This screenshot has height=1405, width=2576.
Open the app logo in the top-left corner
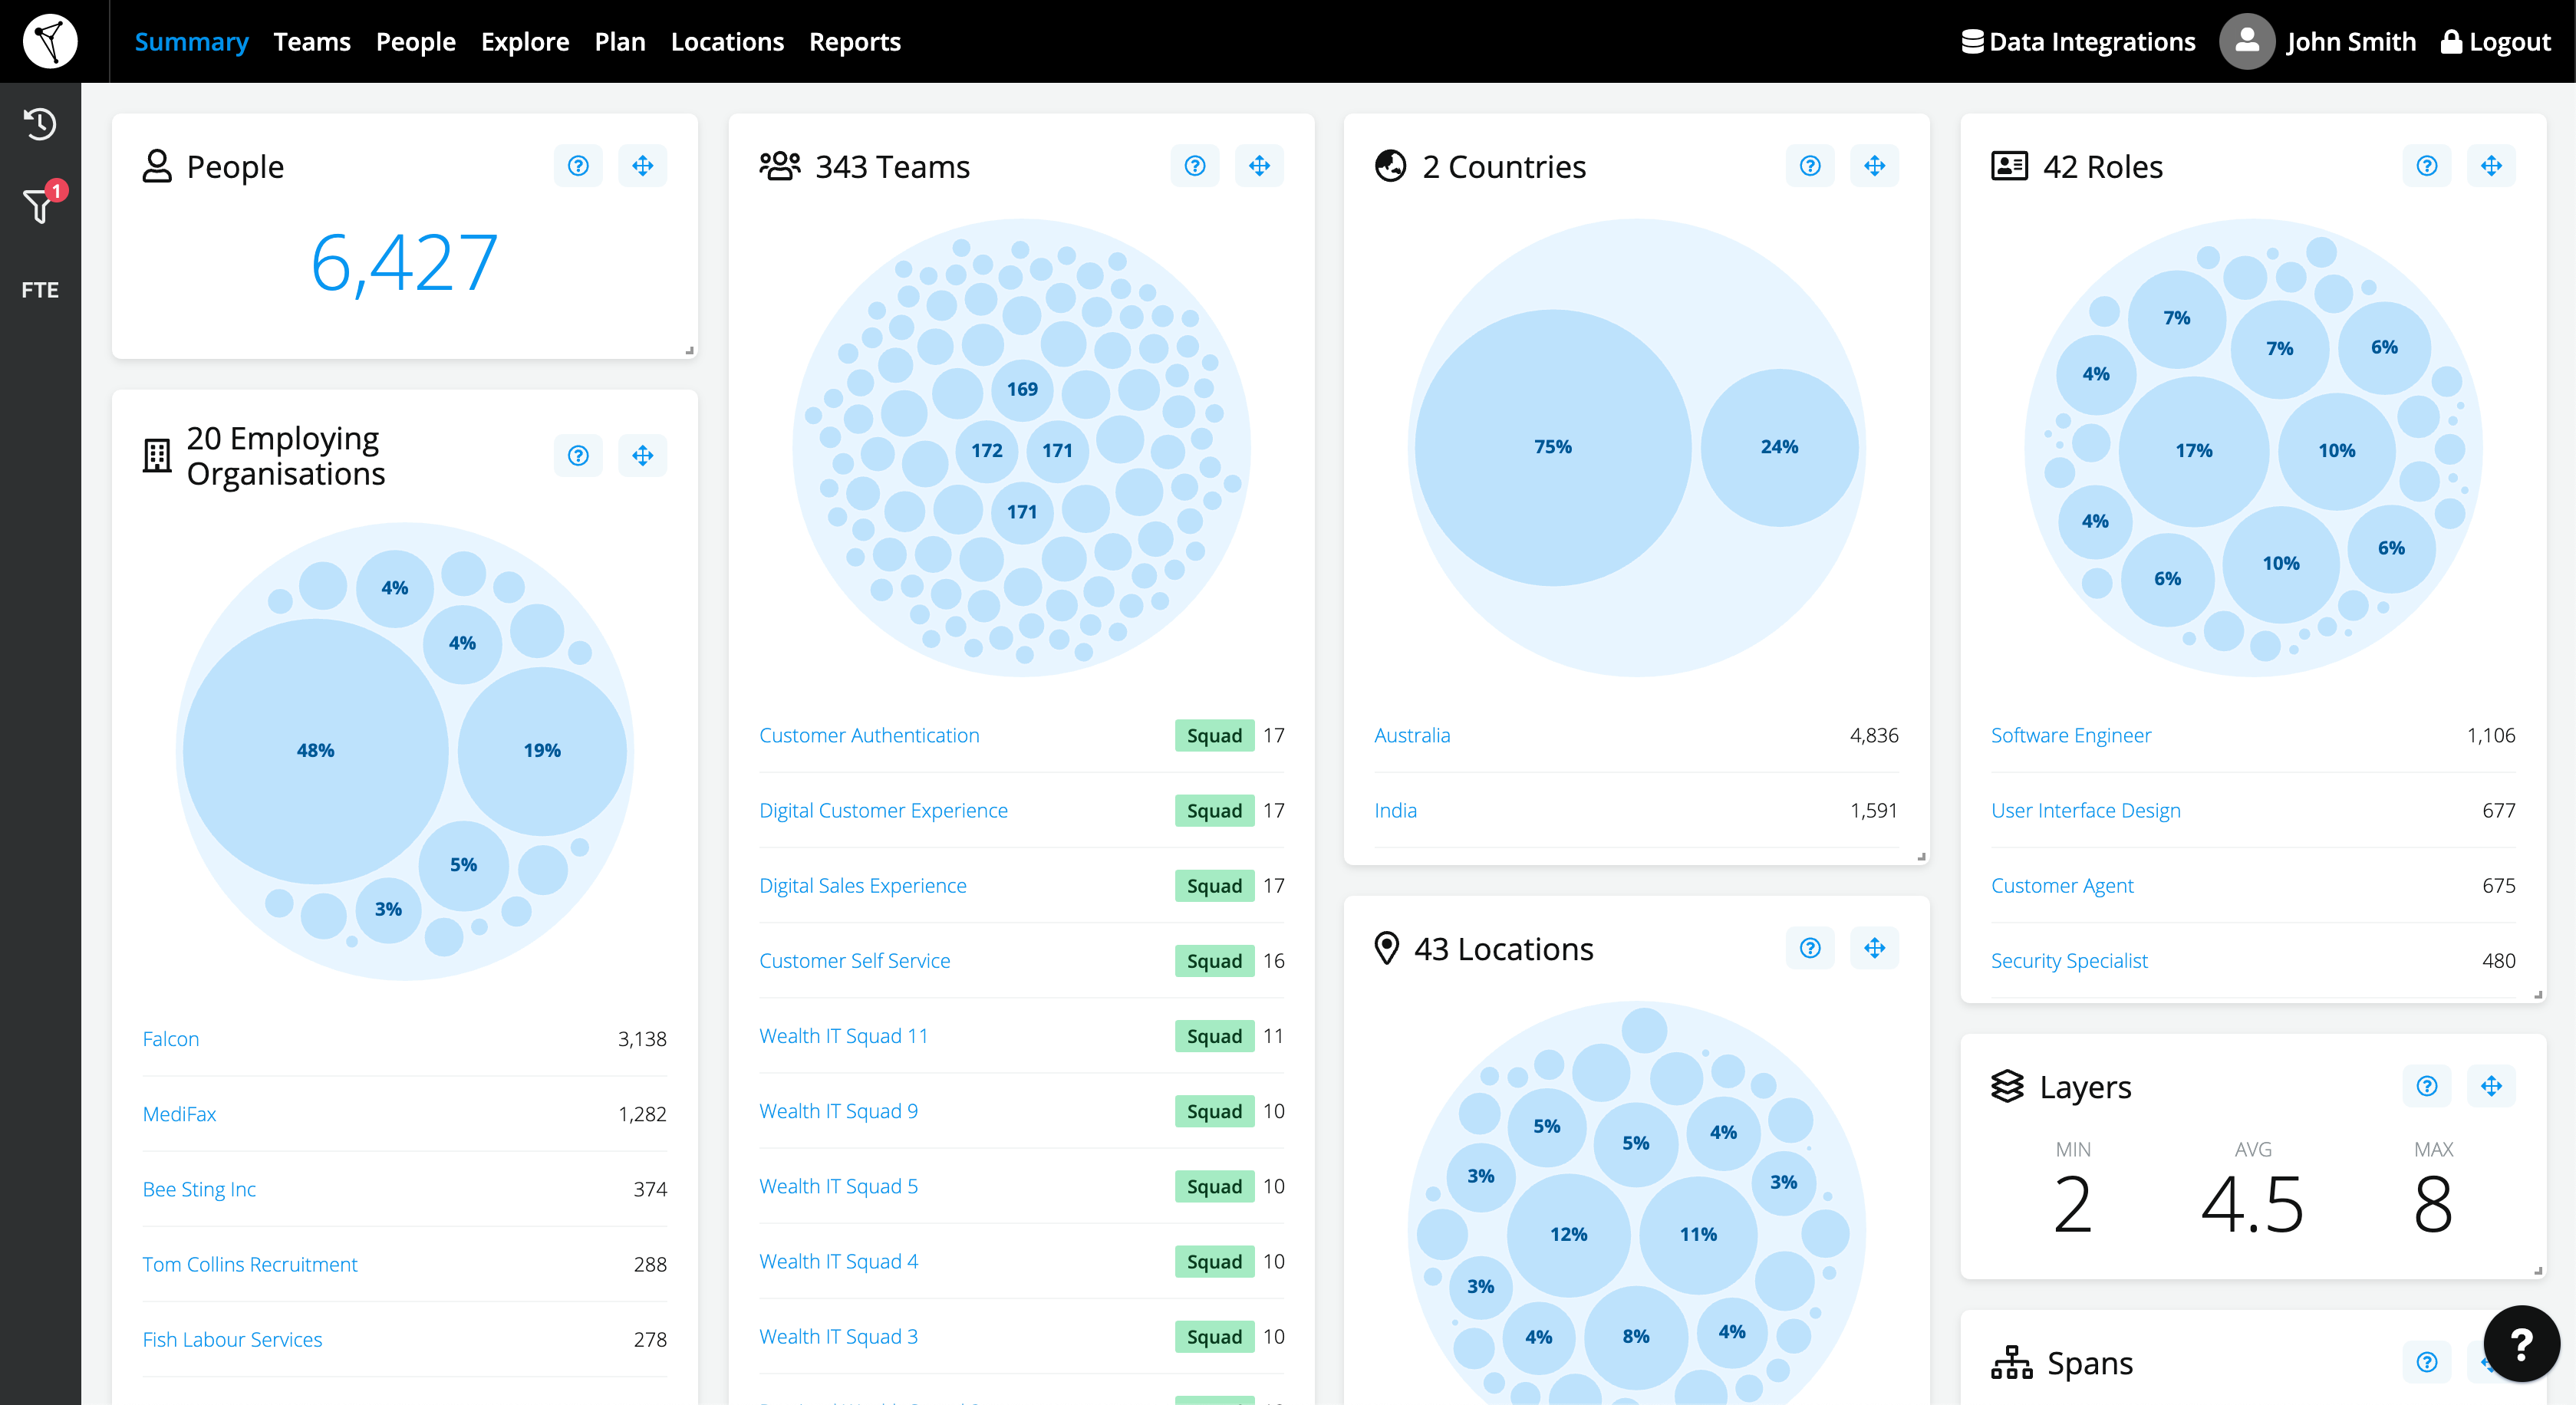[48, 41]
